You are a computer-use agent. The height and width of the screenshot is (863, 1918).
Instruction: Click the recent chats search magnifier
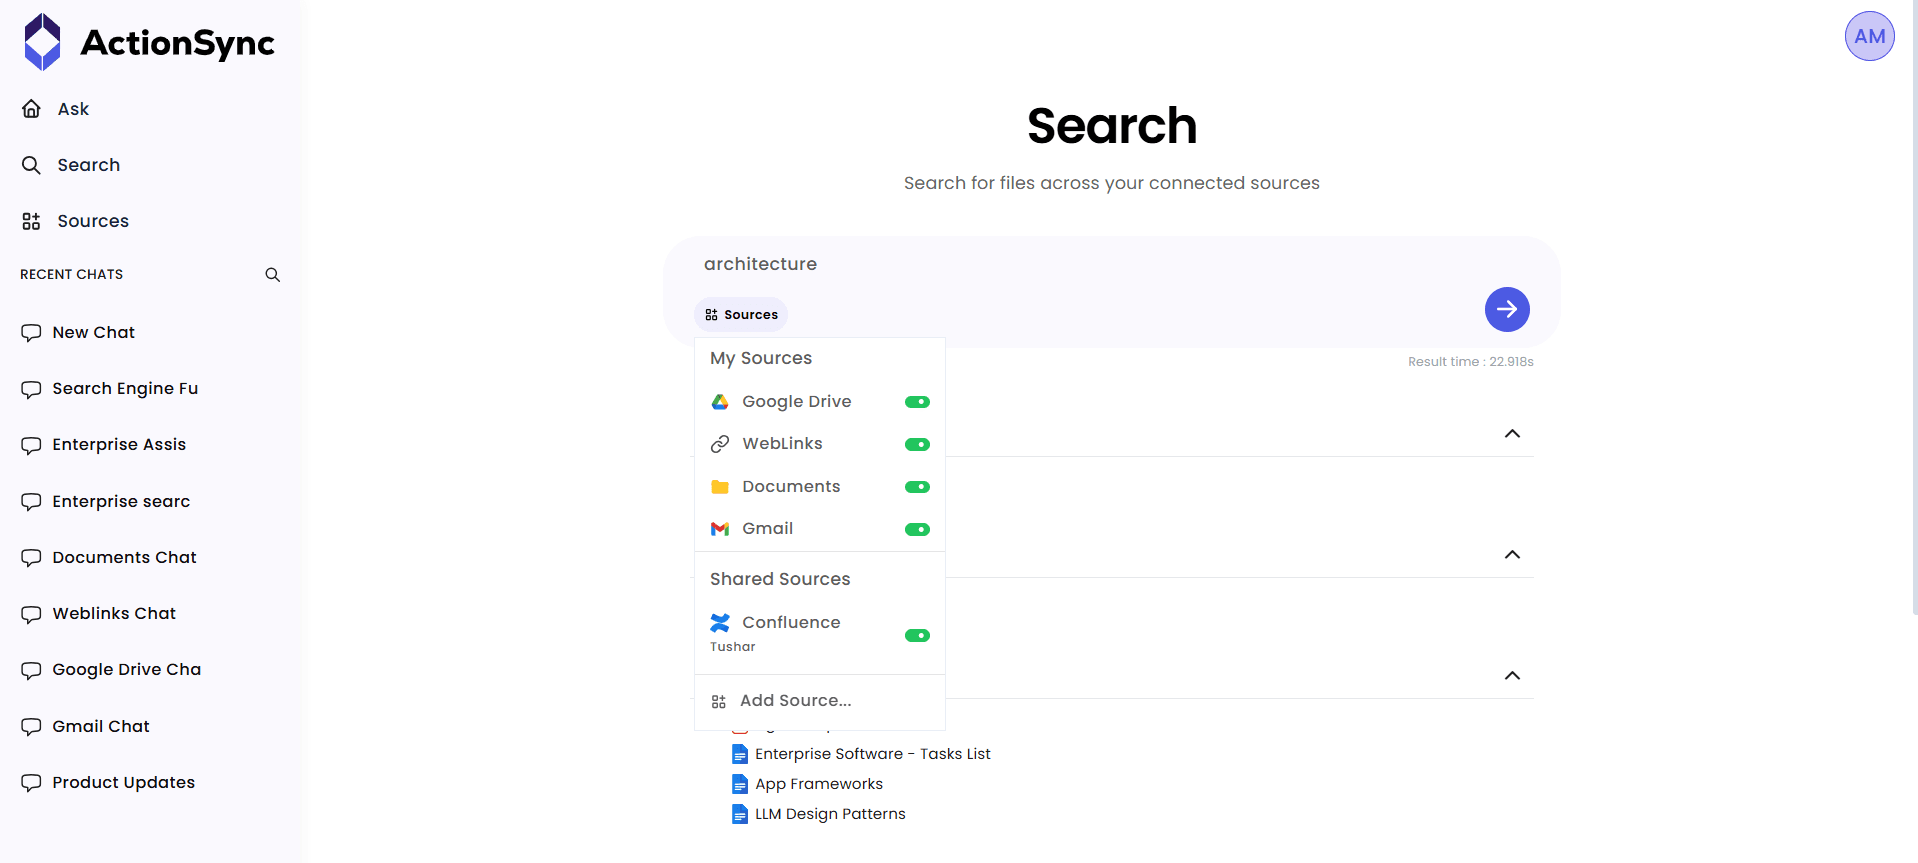click(x=272, y=275)
